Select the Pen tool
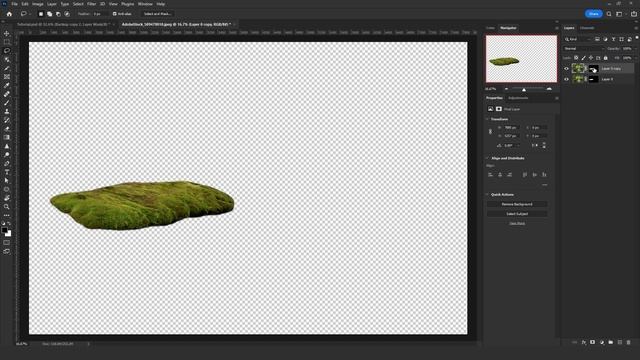 click(x=7, y=163)
